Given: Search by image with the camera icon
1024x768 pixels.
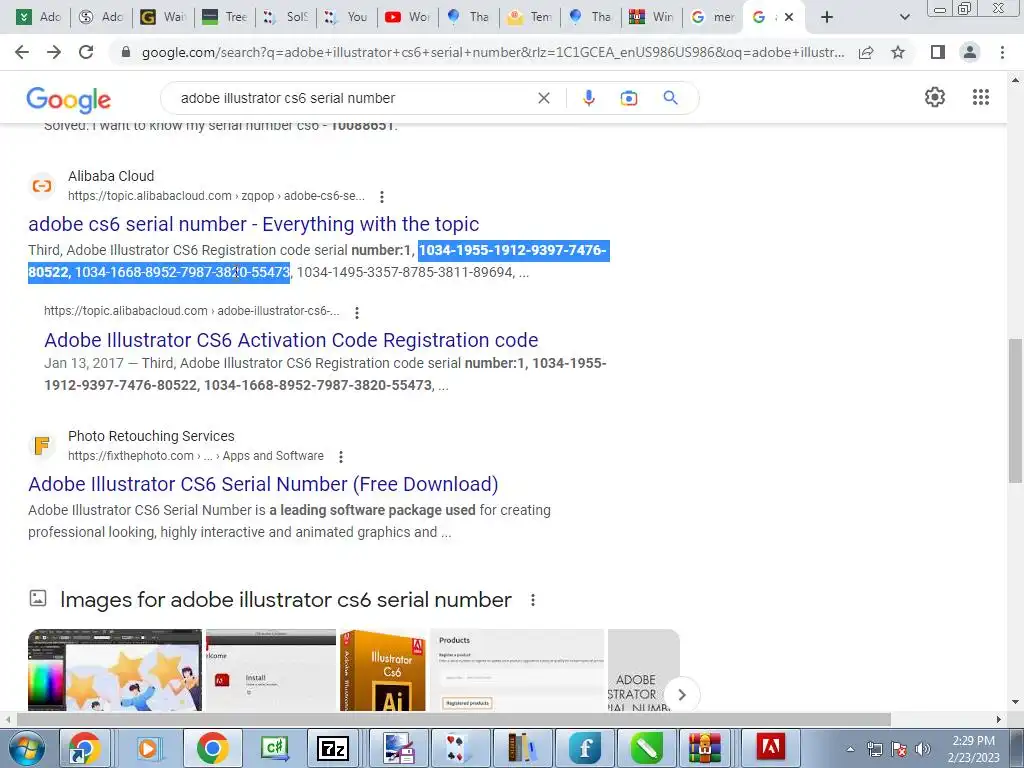Looking at the screenshot, I should click(628, 98).
